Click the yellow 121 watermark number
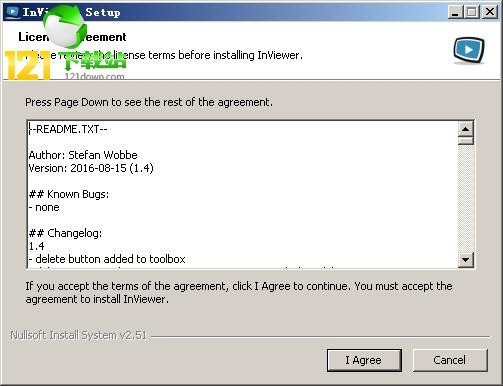 tap(27, 65)
